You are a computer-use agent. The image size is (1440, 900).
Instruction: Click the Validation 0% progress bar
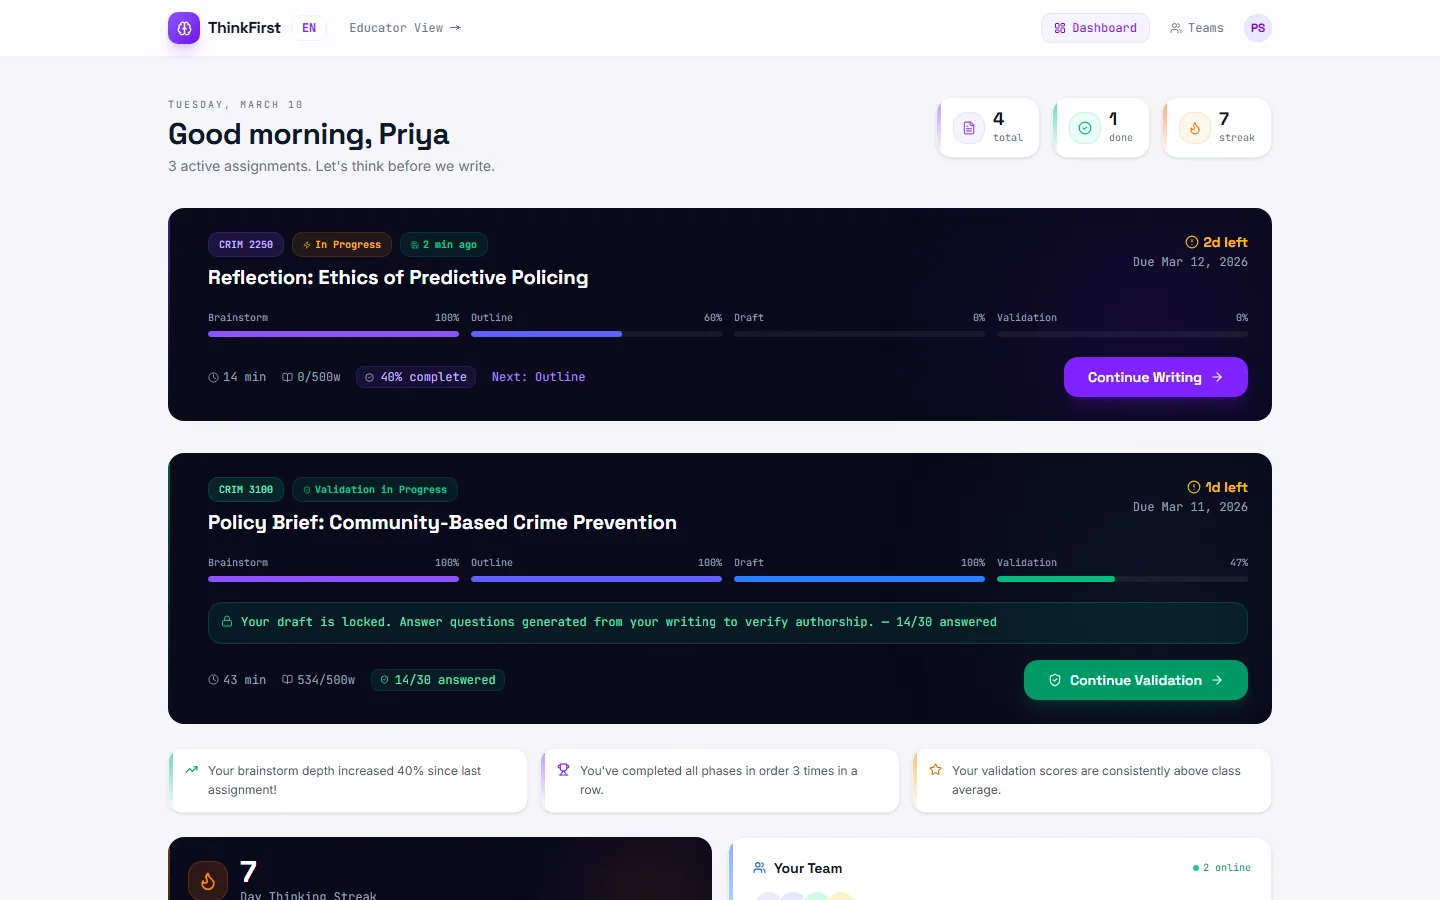[1122, 334]
